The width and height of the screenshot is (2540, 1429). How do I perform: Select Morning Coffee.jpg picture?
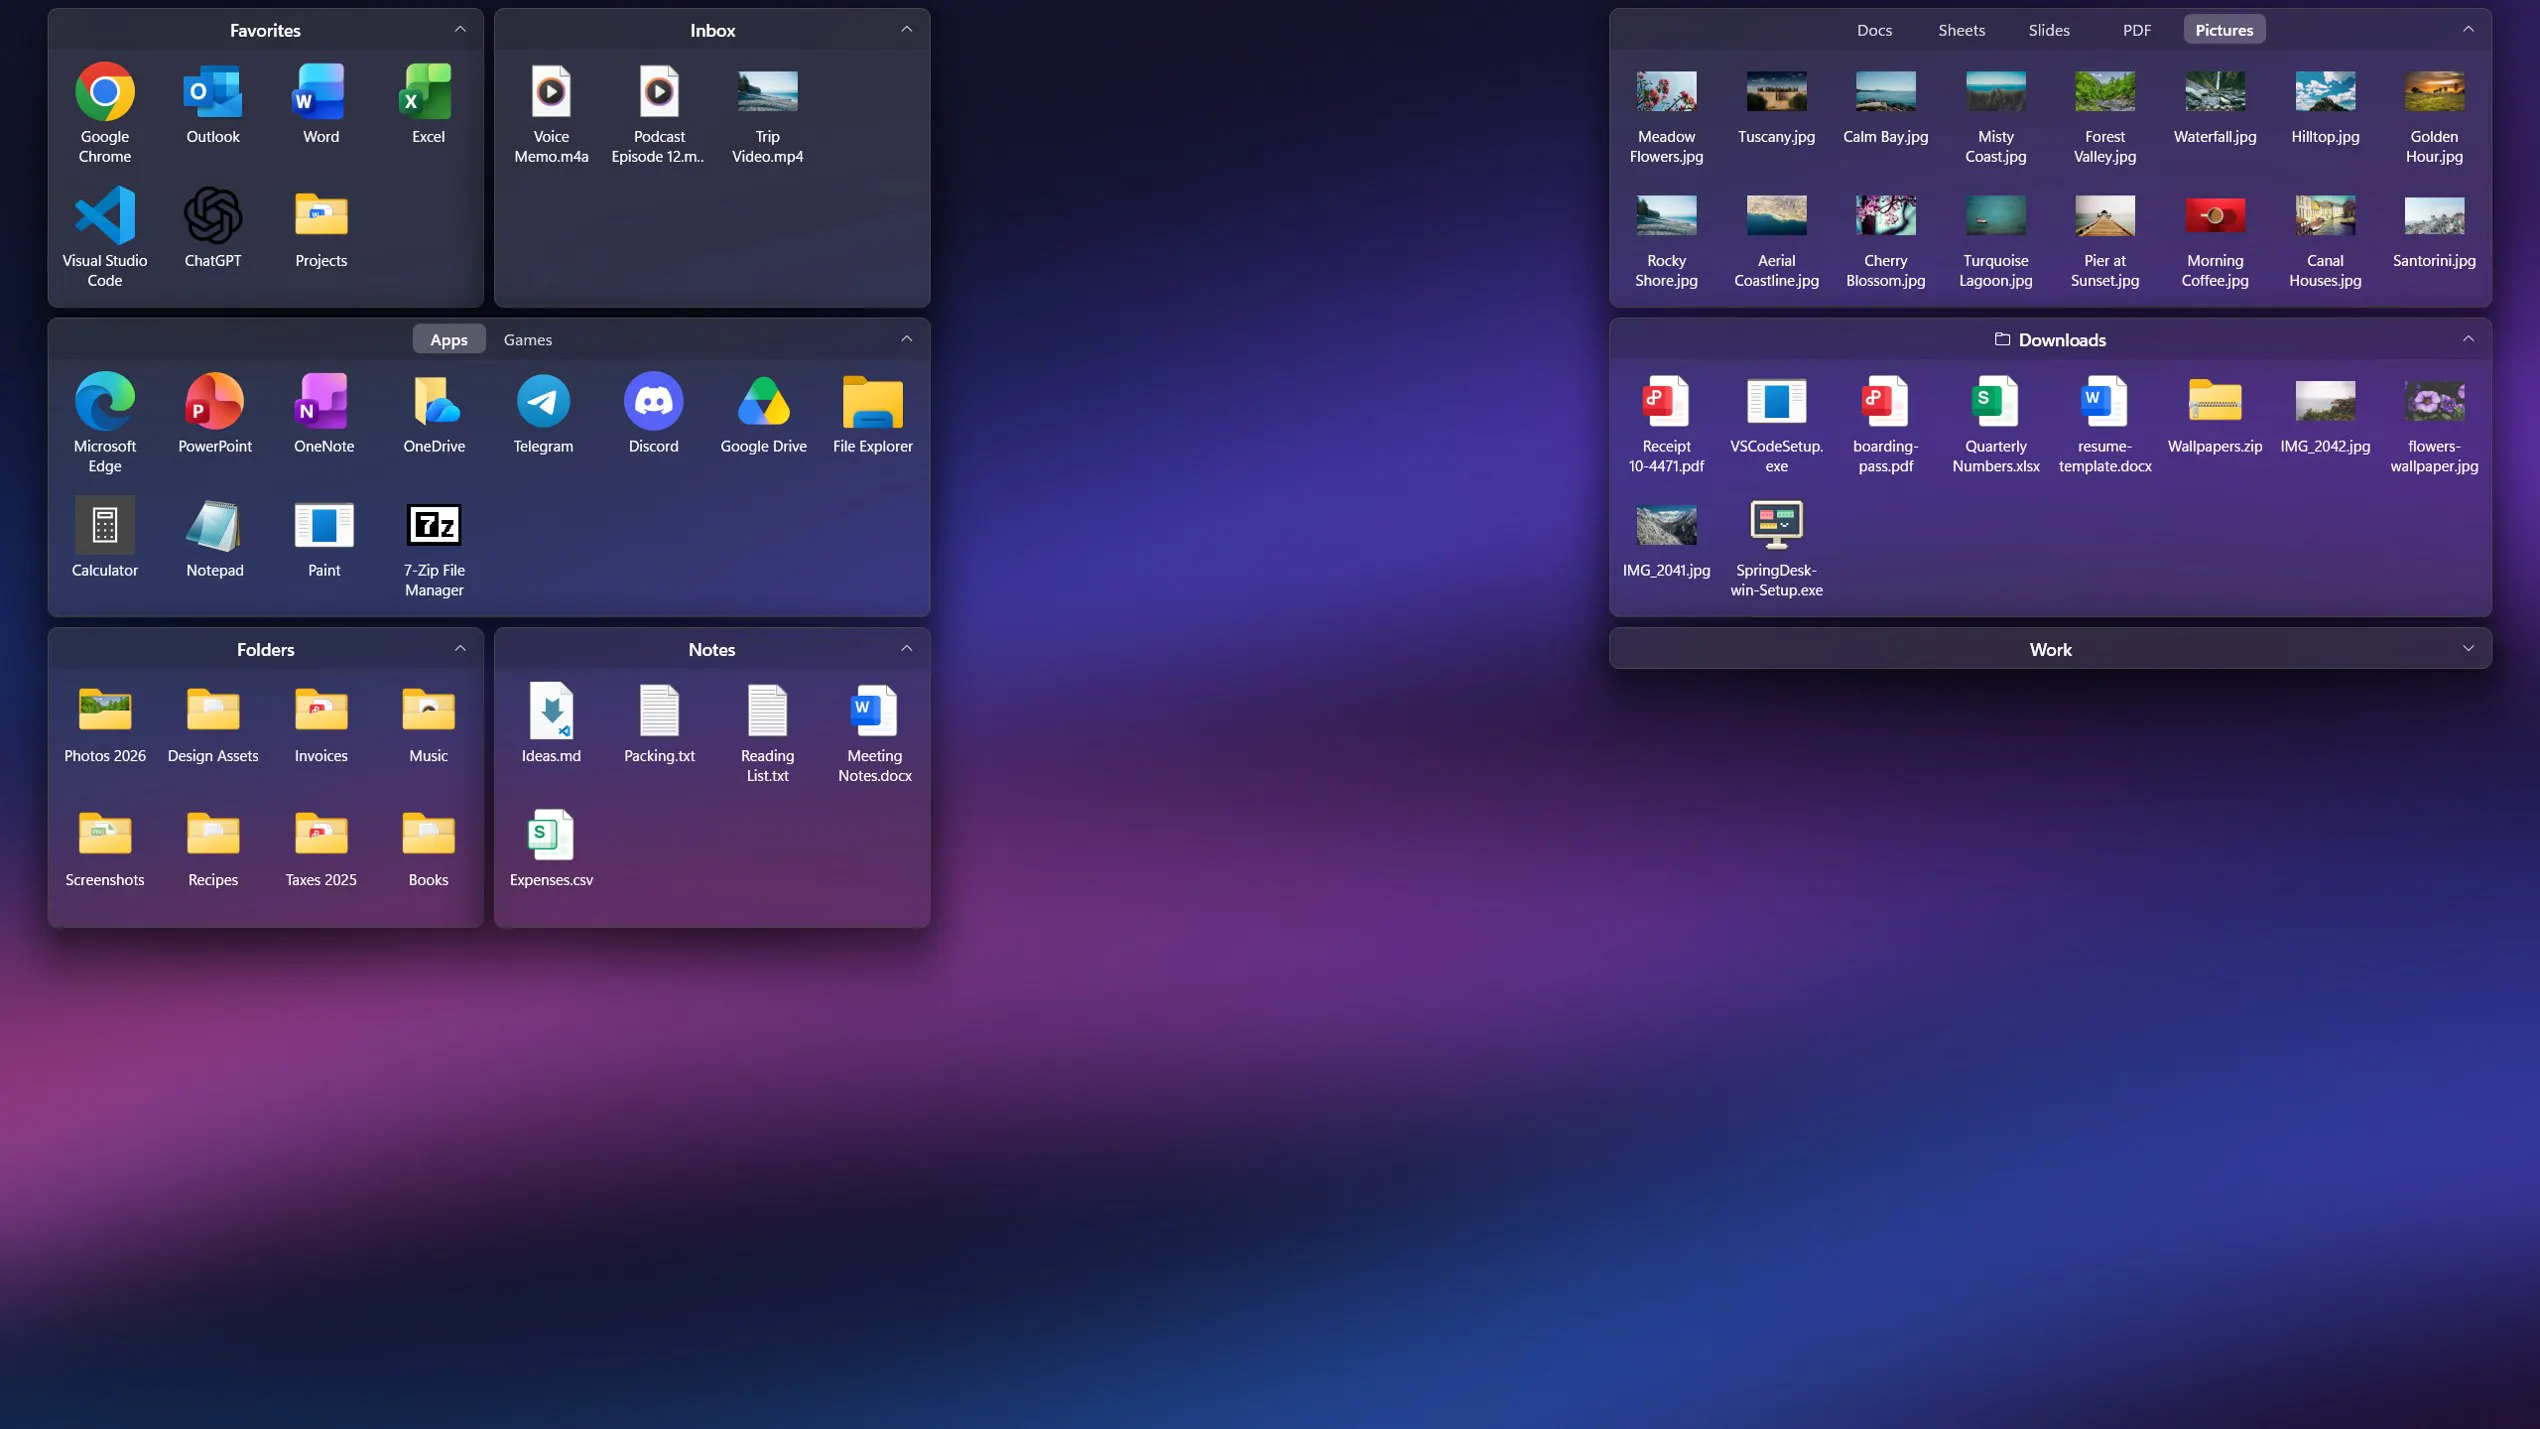(x=2215, y=216)
